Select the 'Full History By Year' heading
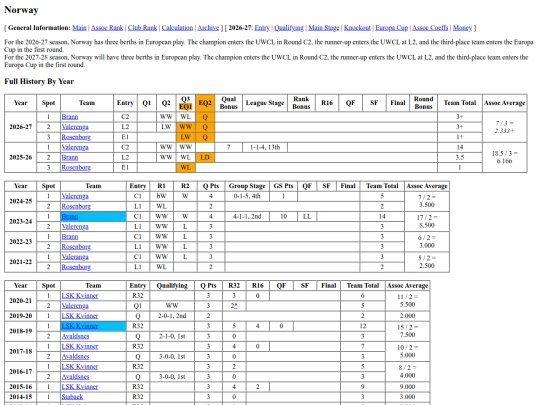The height and width of the screenshot is (405, 540). (x=39, y=82)
